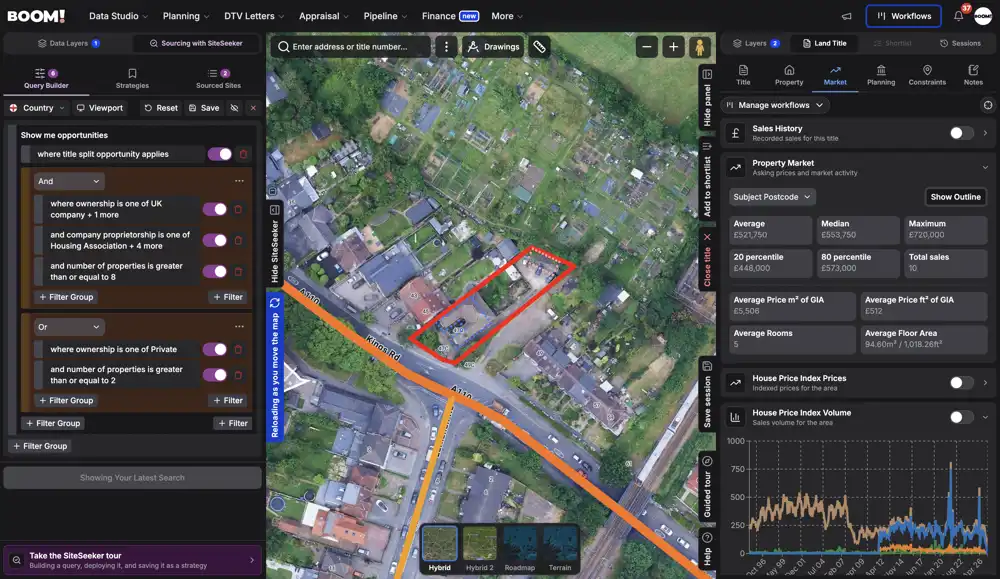Toggle ownership UK company filter
The width and height of the screenshot is (1000, 579).
pos(215,209)
